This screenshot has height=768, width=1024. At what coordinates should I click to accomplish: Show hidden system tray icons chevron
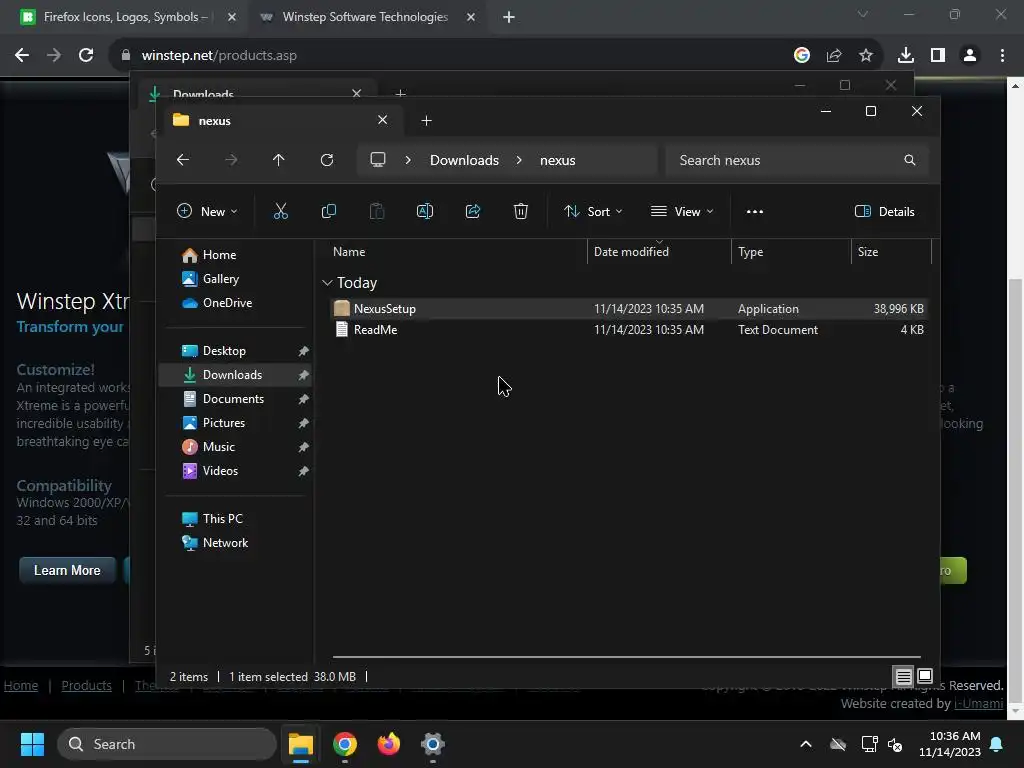tap(806, 744)
